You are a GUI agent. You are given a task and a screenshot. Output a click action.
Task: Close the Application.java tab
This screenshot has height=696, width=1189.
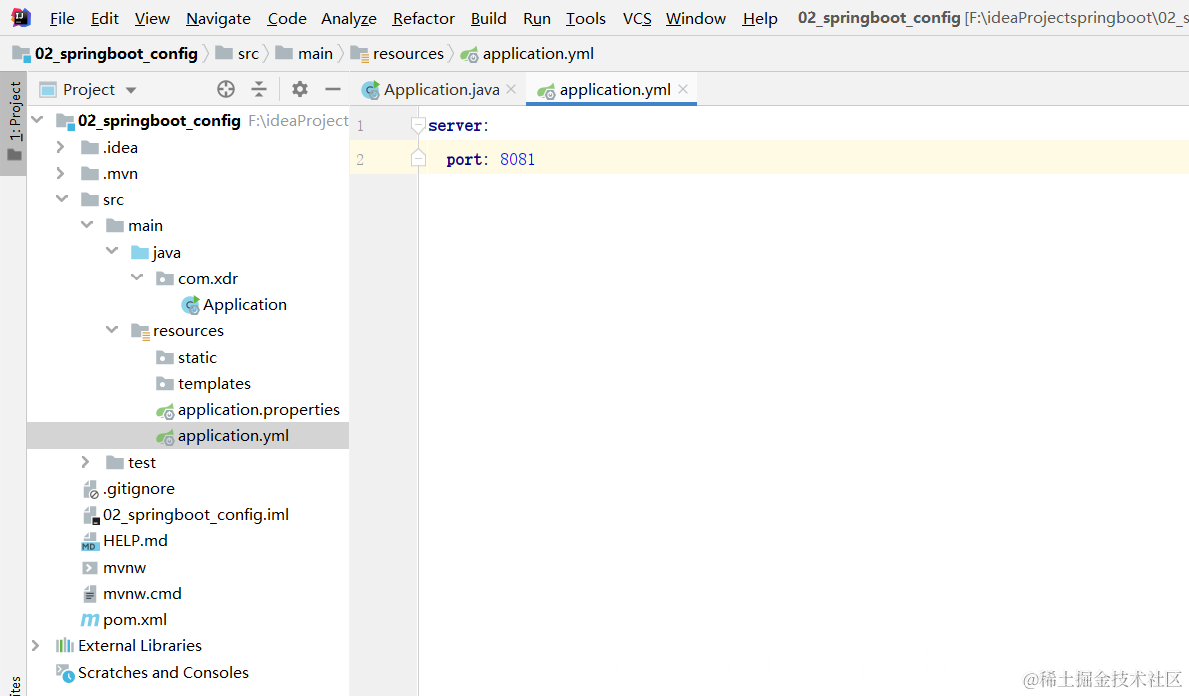pyautogui.click(x=511, y=89)
